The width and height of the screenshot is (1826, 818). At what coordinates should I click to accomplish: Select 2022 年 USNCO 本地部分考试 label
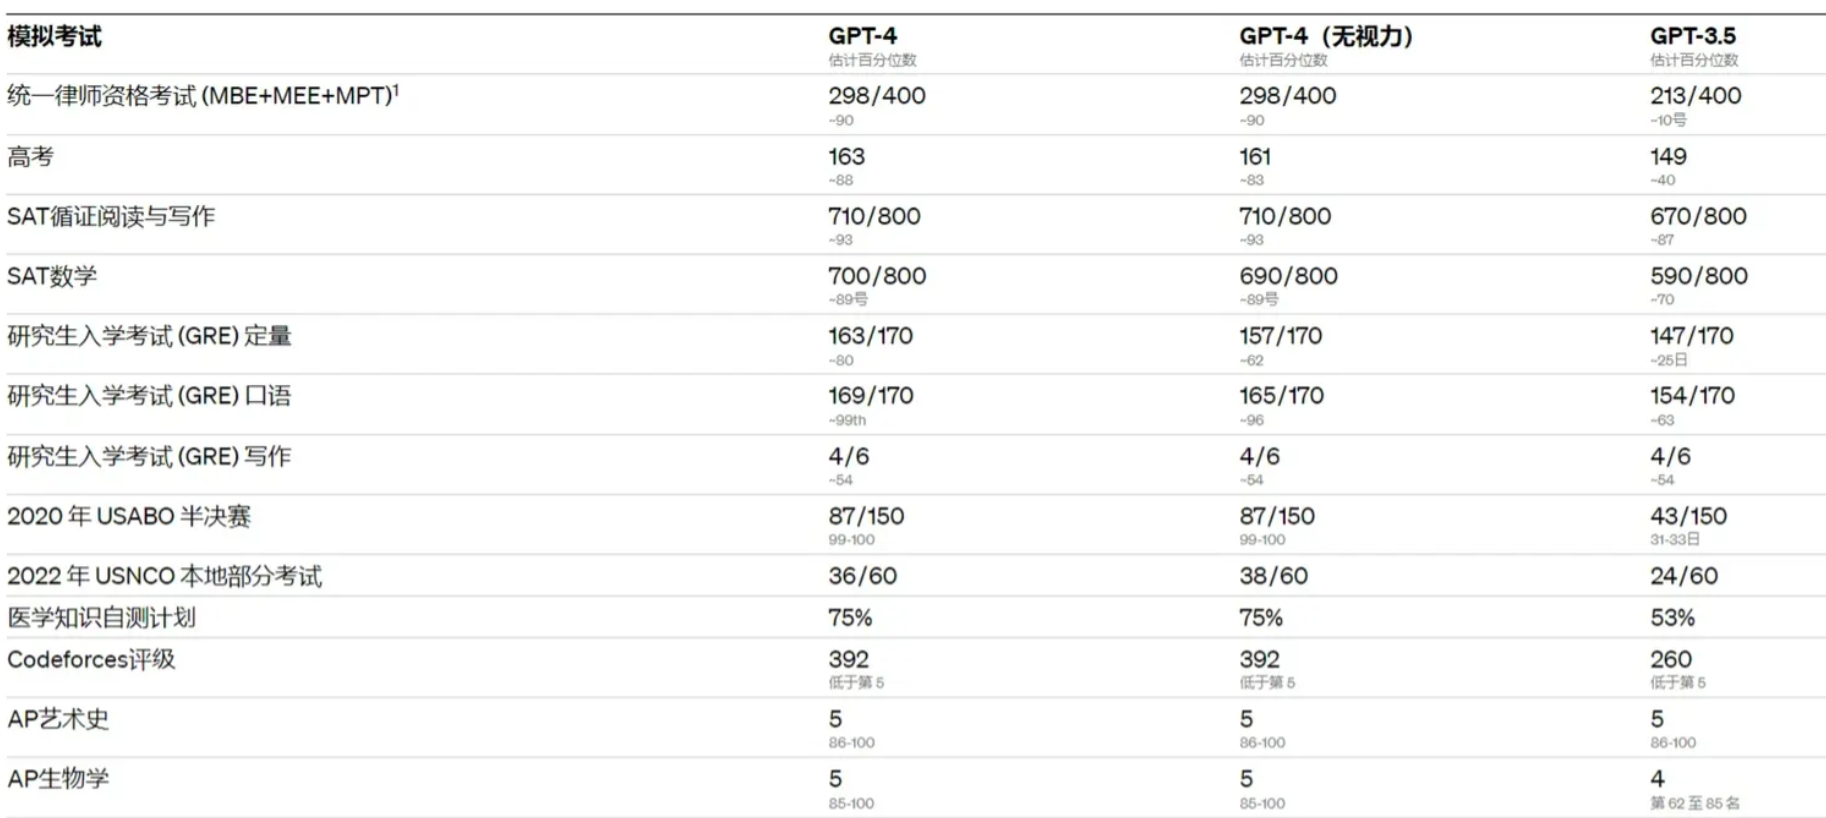(165, 576)
